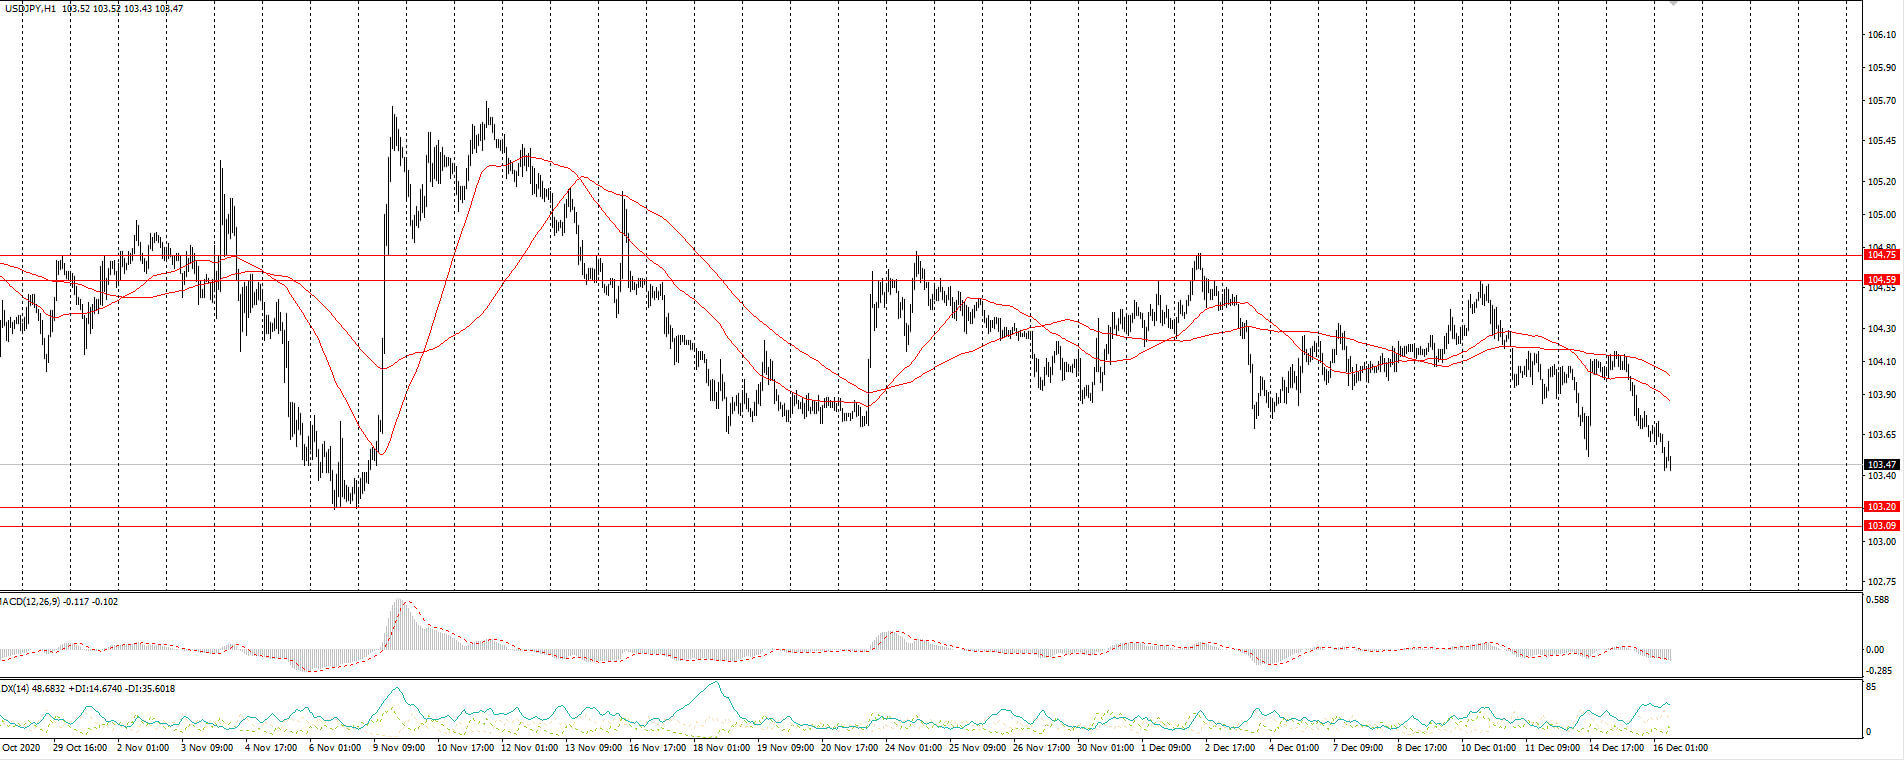The height and width of the screenshot is (760, 1904).
Task: Click the 105.20 price scale value
Action: (1882, 182)
